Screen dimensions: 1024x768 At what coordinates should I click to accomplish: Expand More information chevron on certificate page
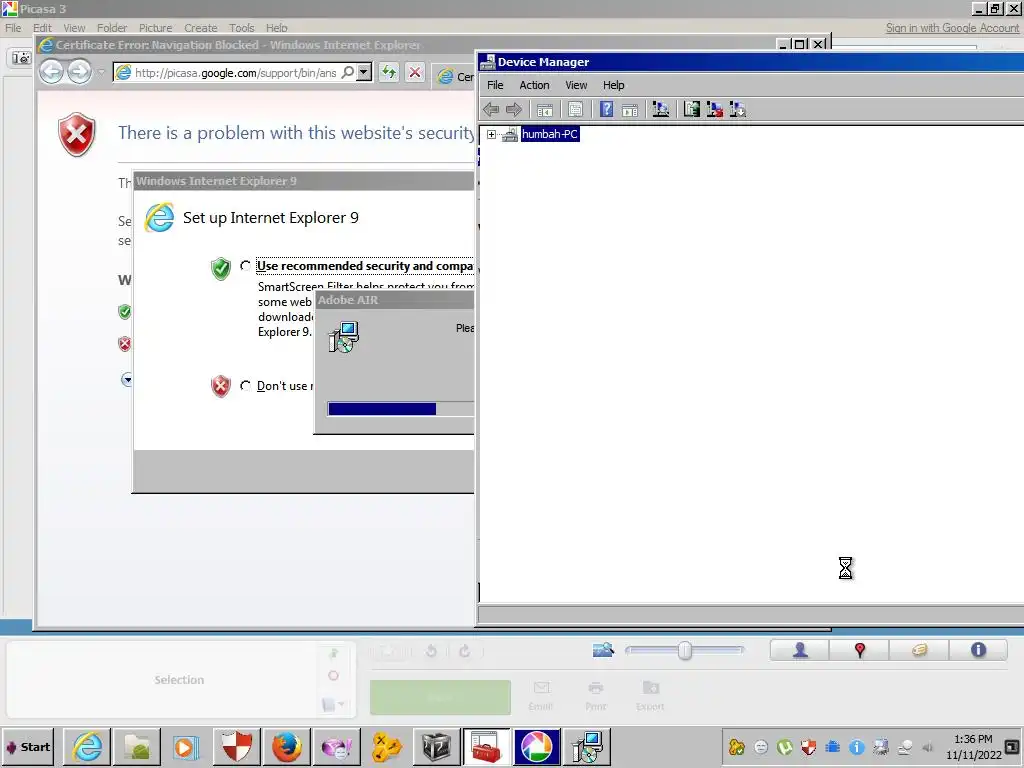(127, 379)
